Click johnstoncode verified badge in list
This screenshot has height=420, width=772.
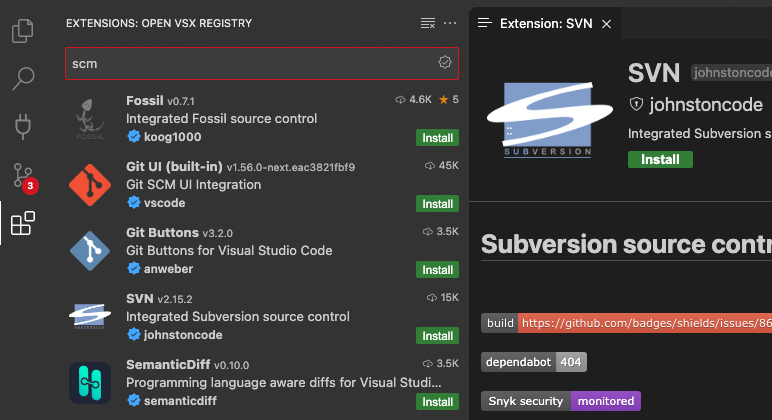click(x=133, y=334)
